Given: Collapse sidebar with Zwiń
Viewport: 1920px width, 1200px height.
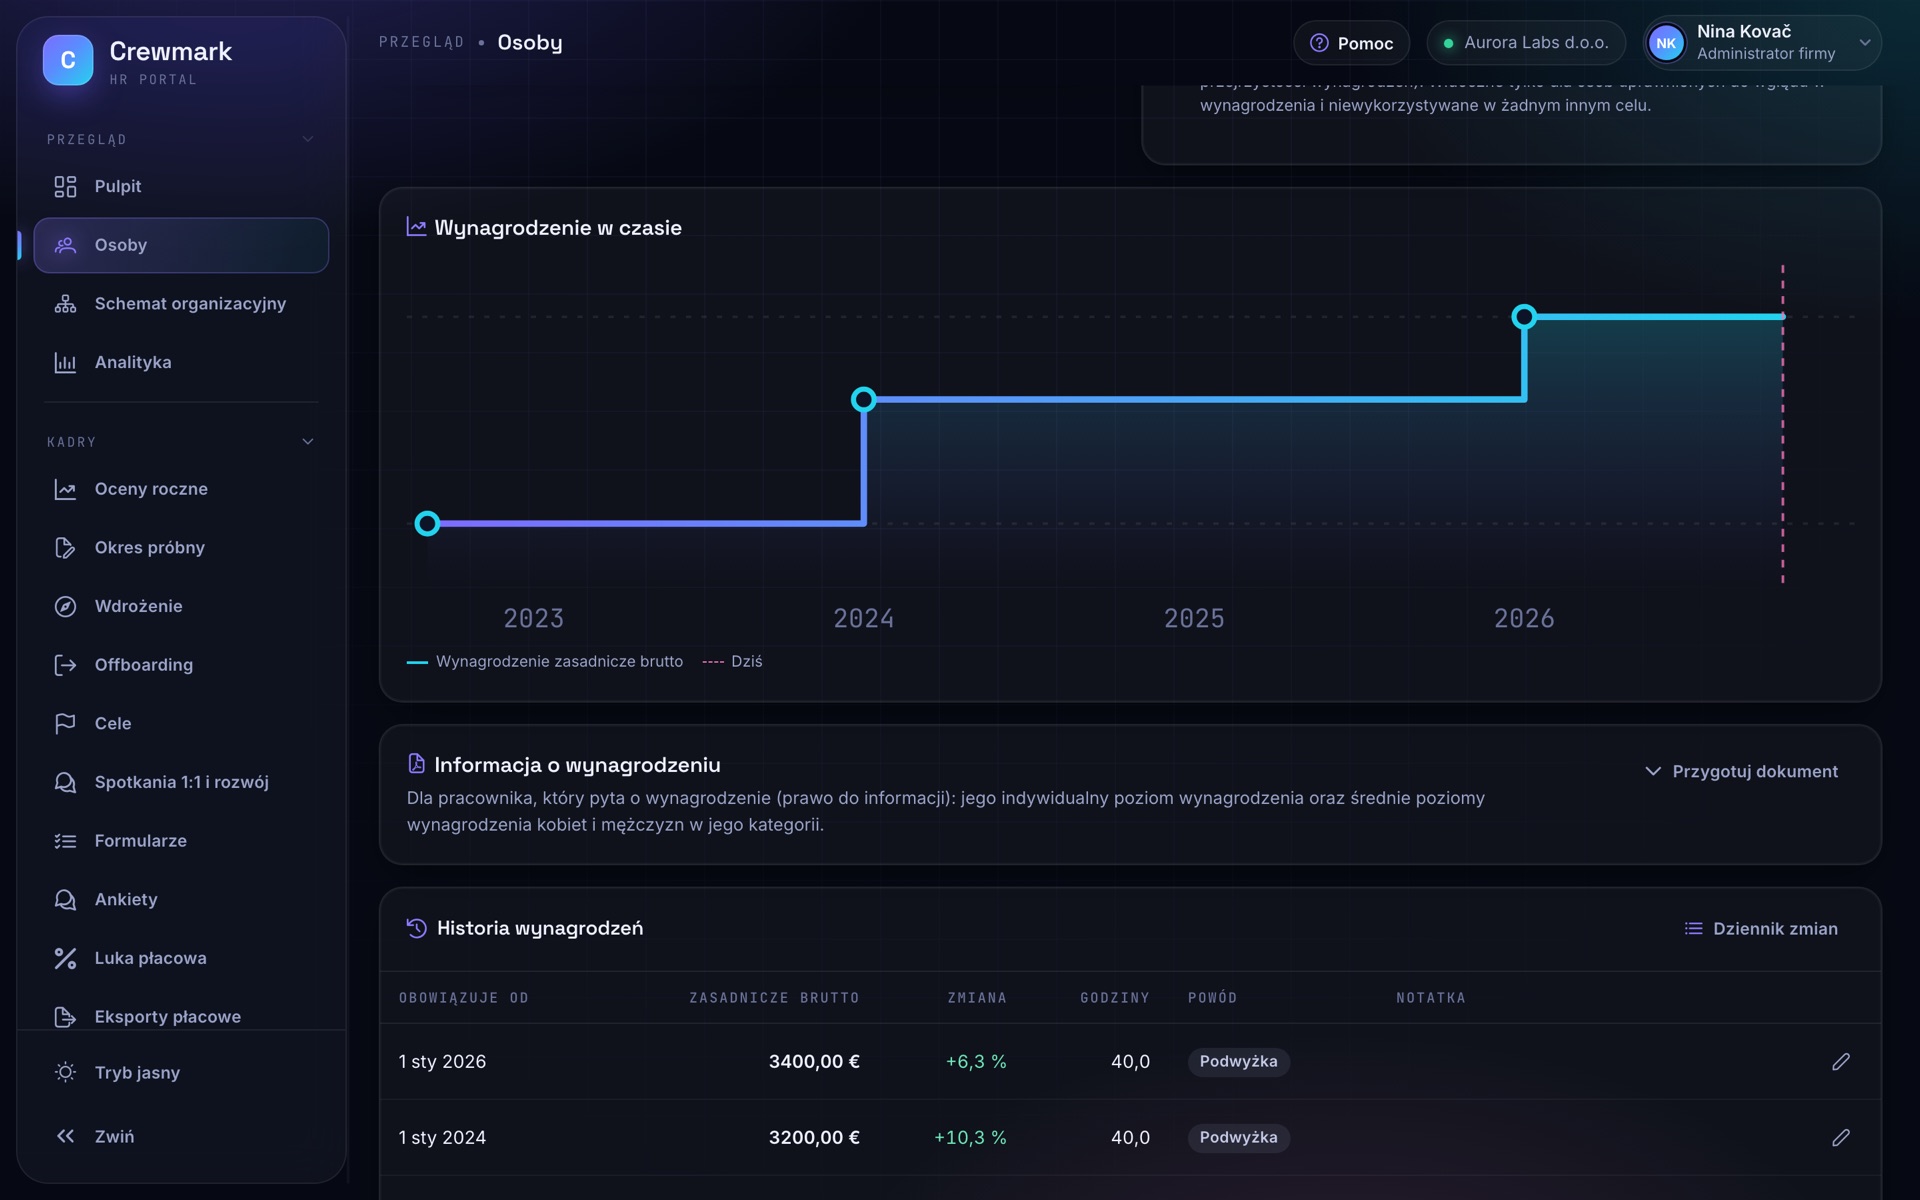Looking at the screenshot, I should click(181, 1137).
